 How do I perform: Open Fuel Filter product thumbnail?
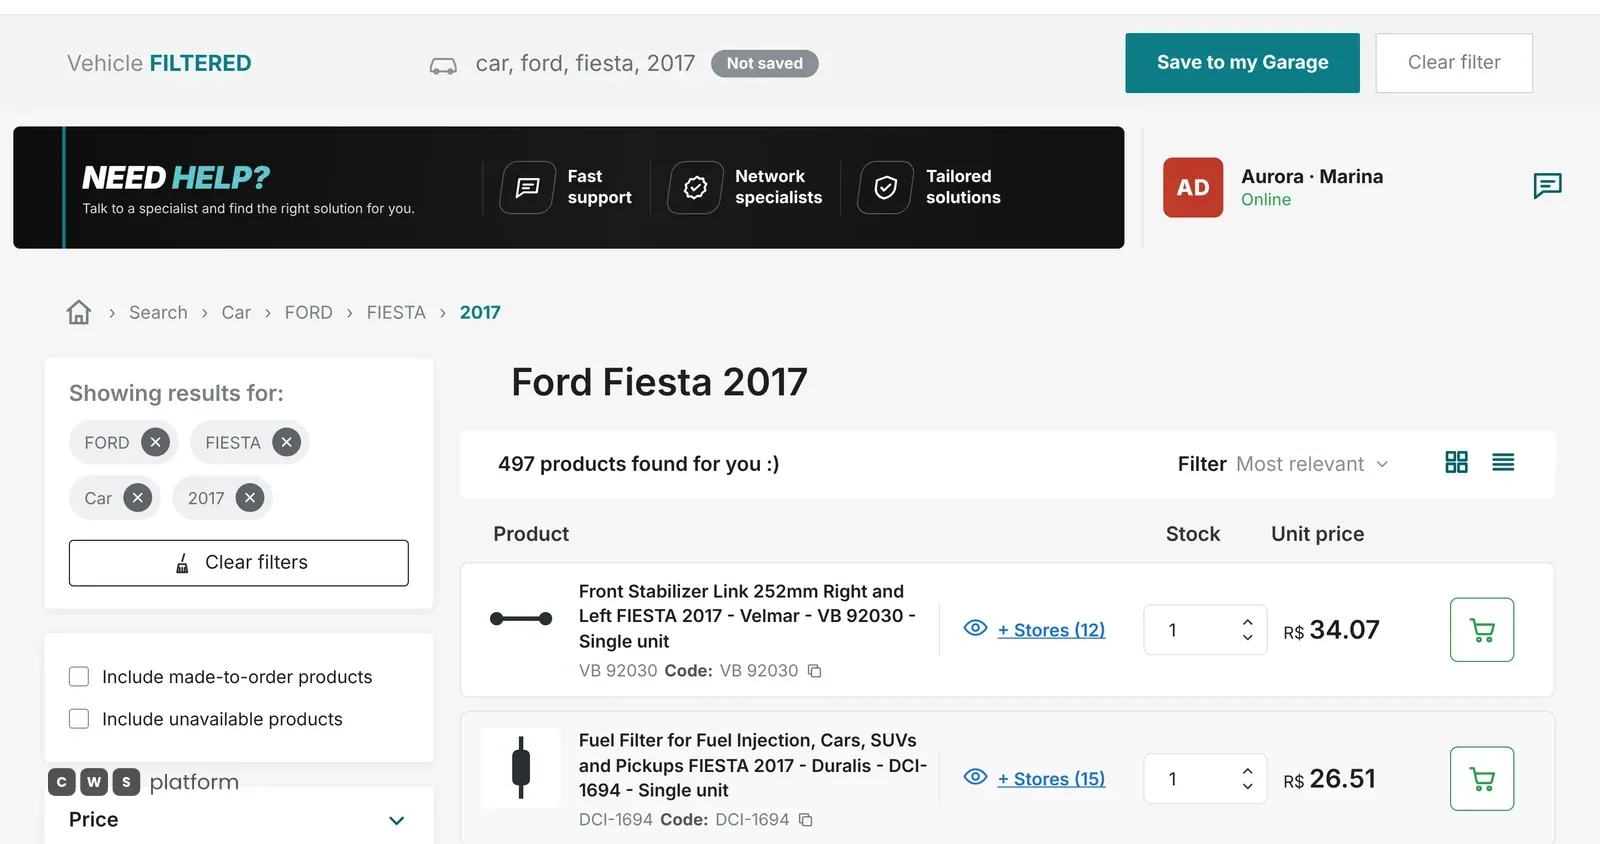pyautogui.click(x=521, y=768)
